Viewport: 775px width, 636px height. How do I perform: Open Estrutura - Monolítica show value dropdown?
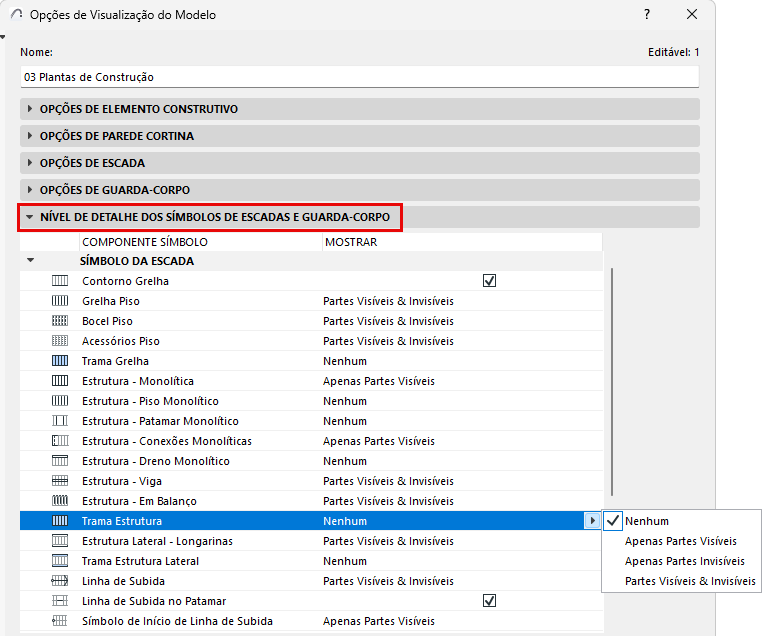(x=379, y=381)
